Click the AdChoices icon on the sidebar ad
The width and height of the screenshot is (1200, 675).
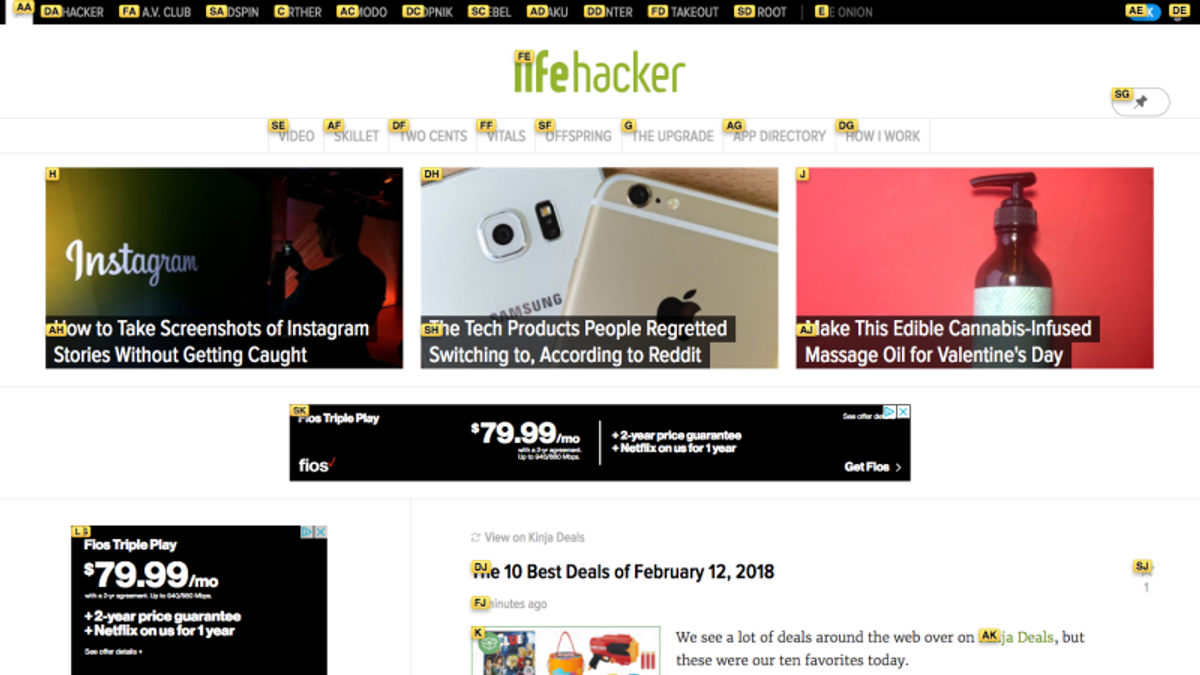[x=308, y=532]
